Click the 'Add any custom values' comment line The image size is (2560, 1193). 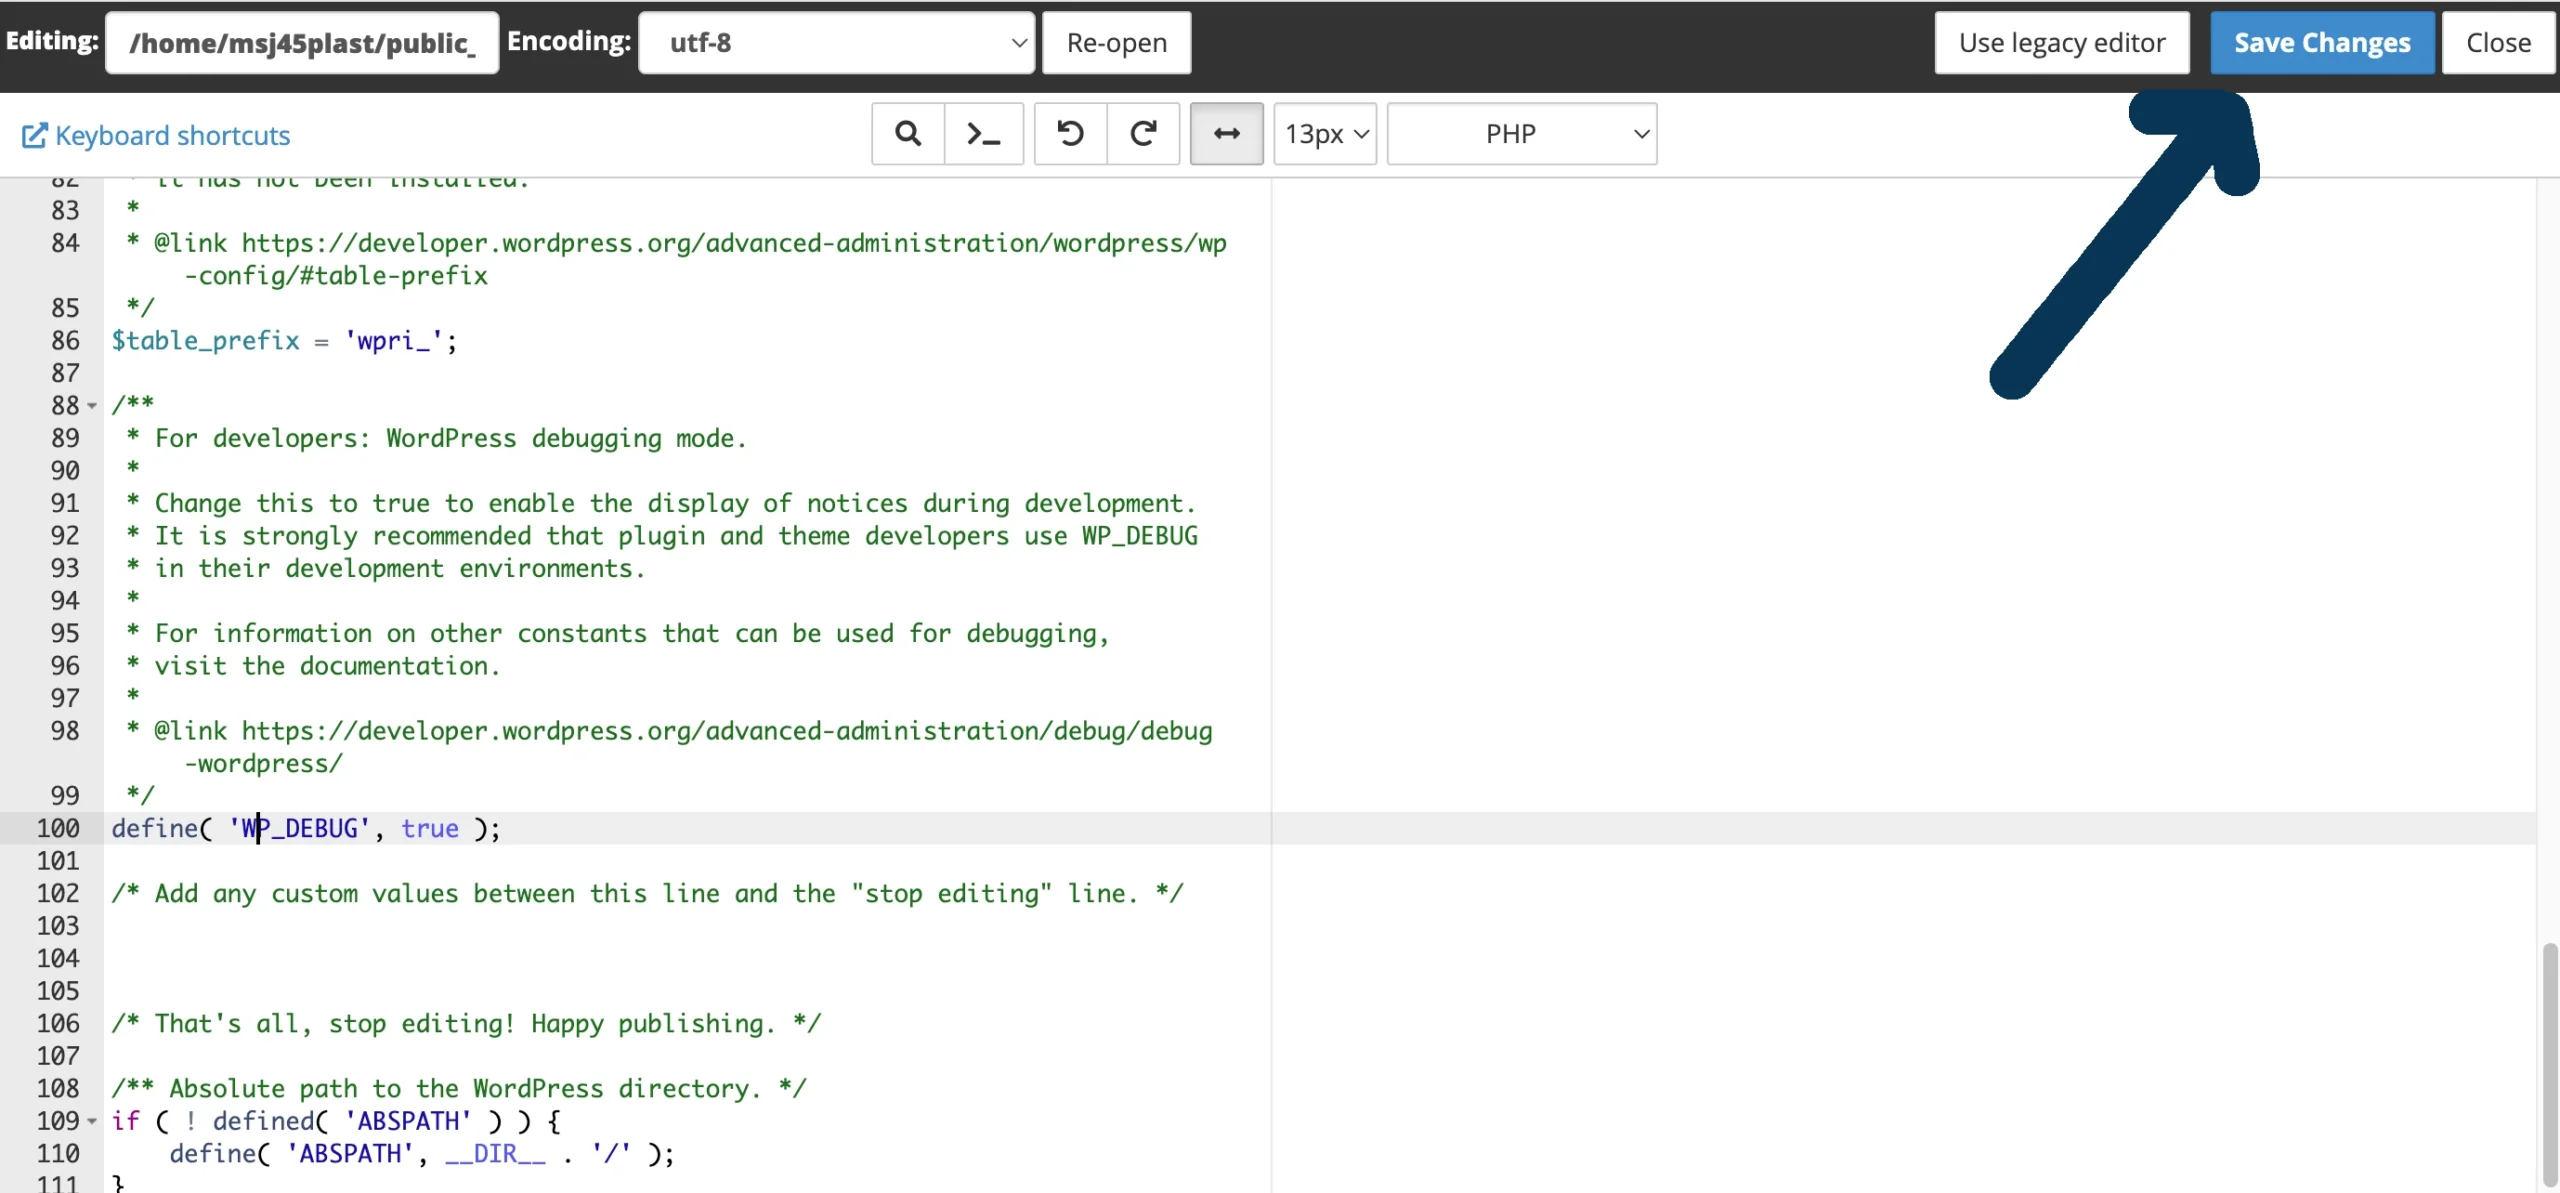click(647, 894)
